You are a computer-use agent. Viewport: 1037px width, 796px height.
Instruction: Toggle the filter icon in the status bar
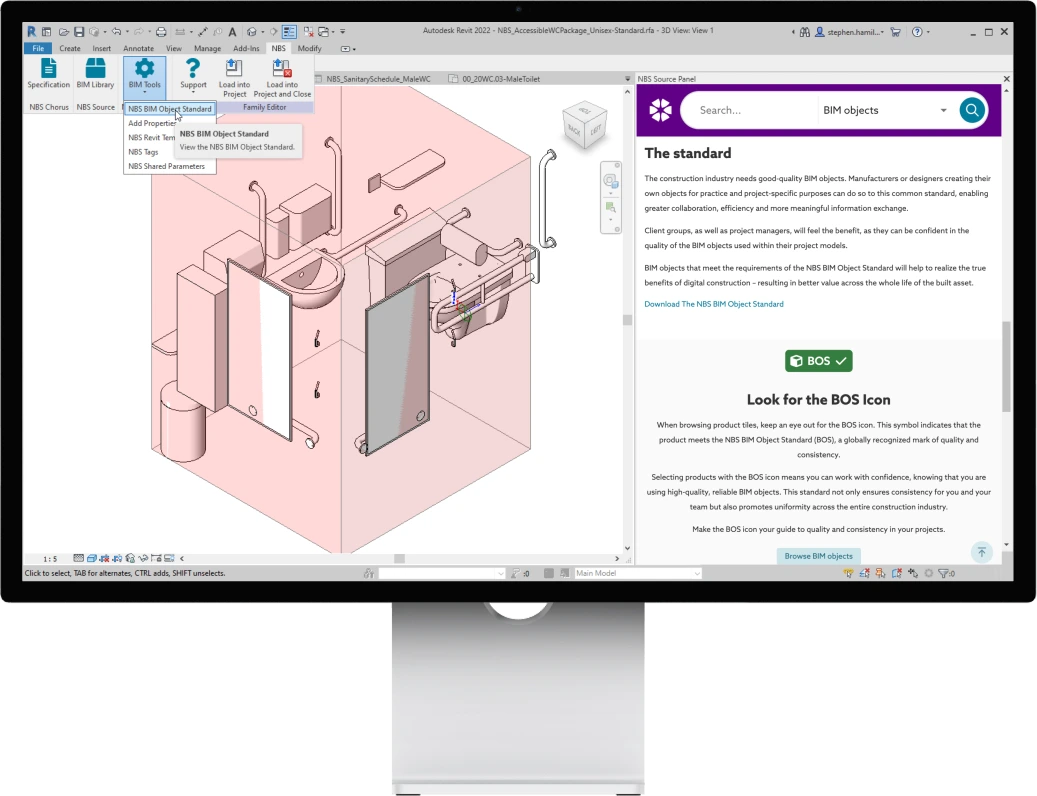pyautogui.click(x=944, y=573)
